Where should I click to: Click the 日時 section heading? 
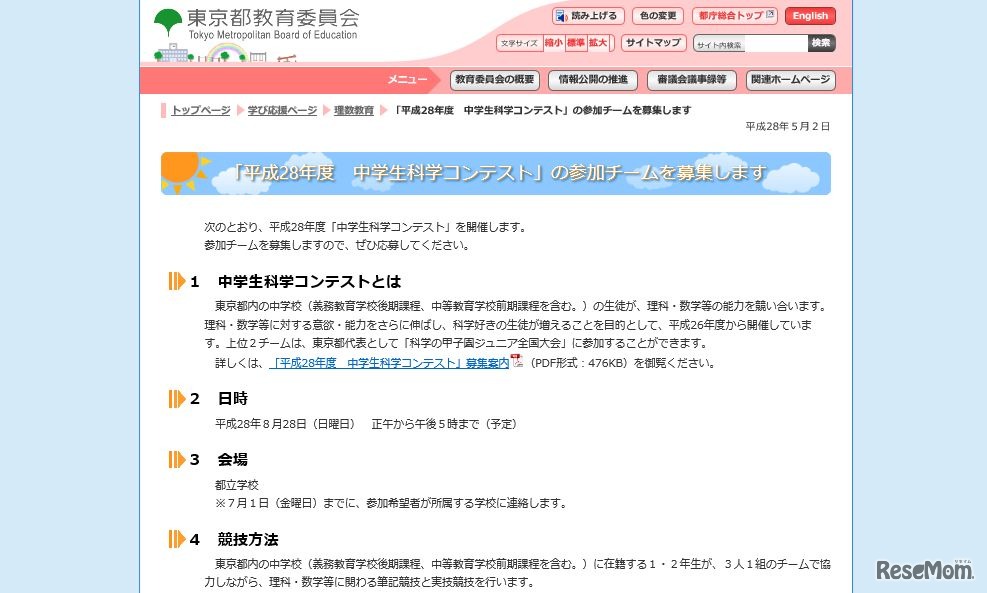233,398
